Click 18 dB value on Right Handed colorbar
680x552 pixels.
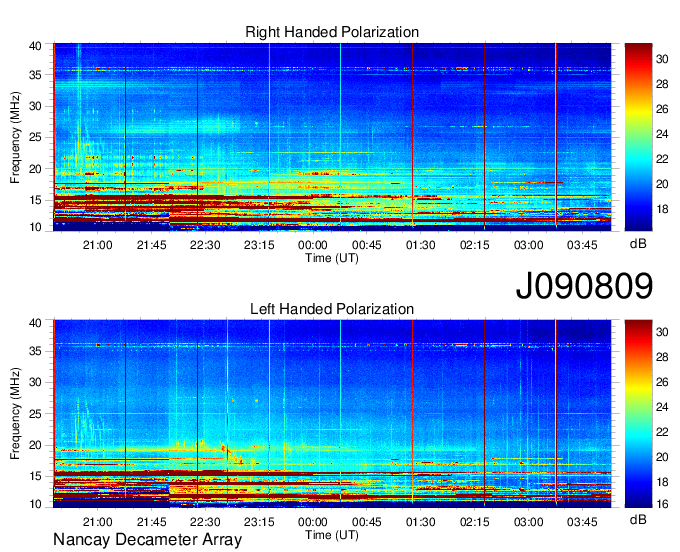click(x=662, y=209)
